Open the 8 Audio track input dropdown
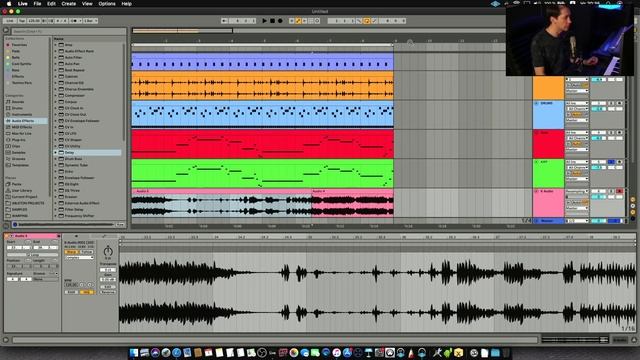Screen dimensions: 640x360 [x=577, y=191]
